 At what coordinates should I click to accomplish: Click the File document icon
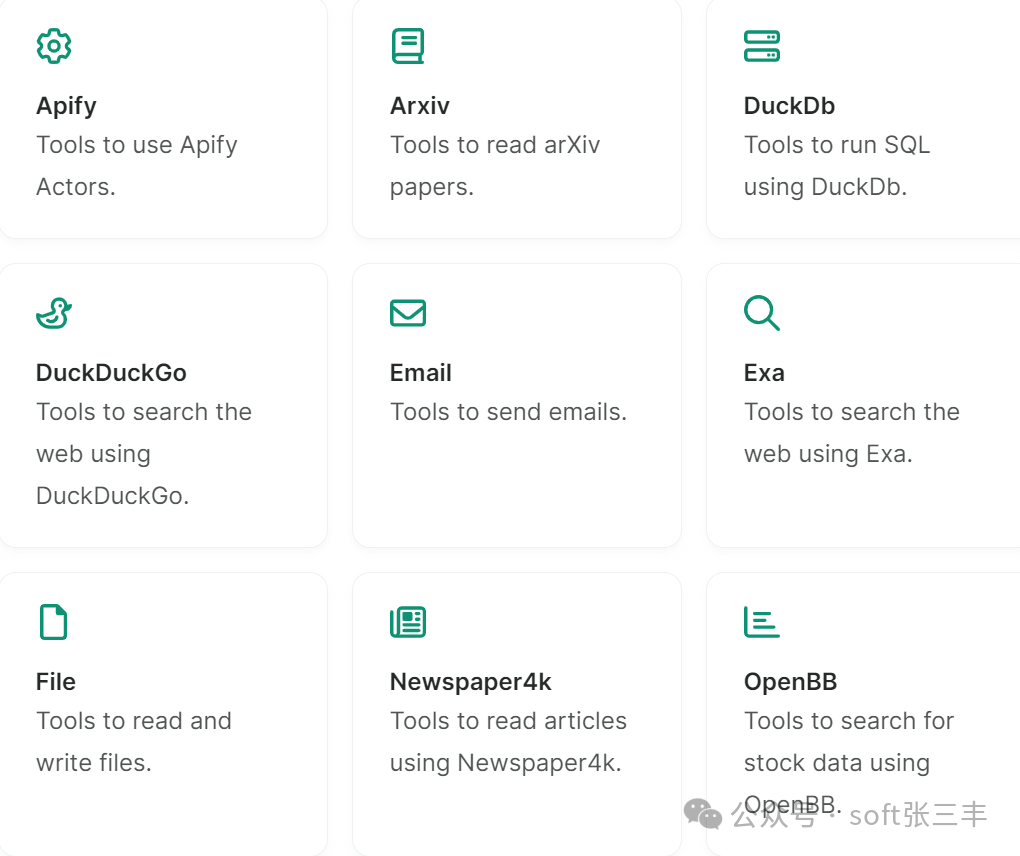(x=53, y=622)
